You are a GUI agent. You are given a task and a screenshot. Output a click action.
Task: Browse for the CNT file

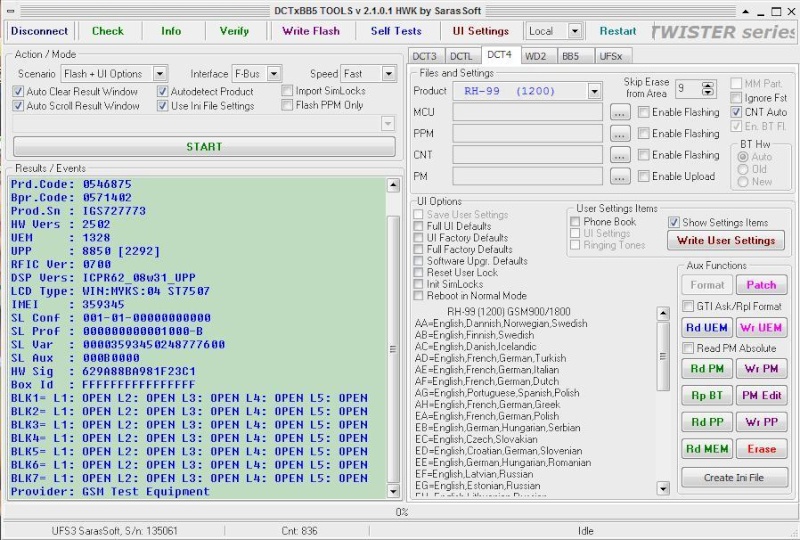[619, 155]
